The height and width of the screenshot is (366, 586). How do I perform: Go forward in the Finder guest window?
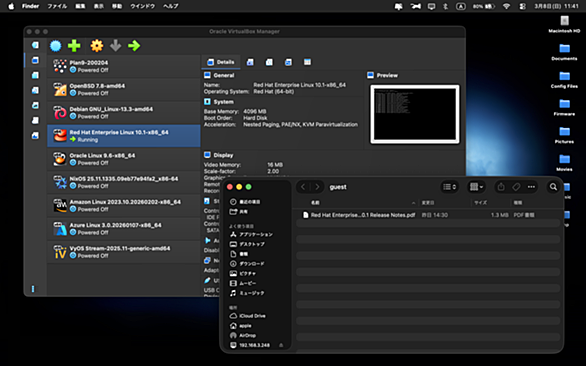(317, 187)
